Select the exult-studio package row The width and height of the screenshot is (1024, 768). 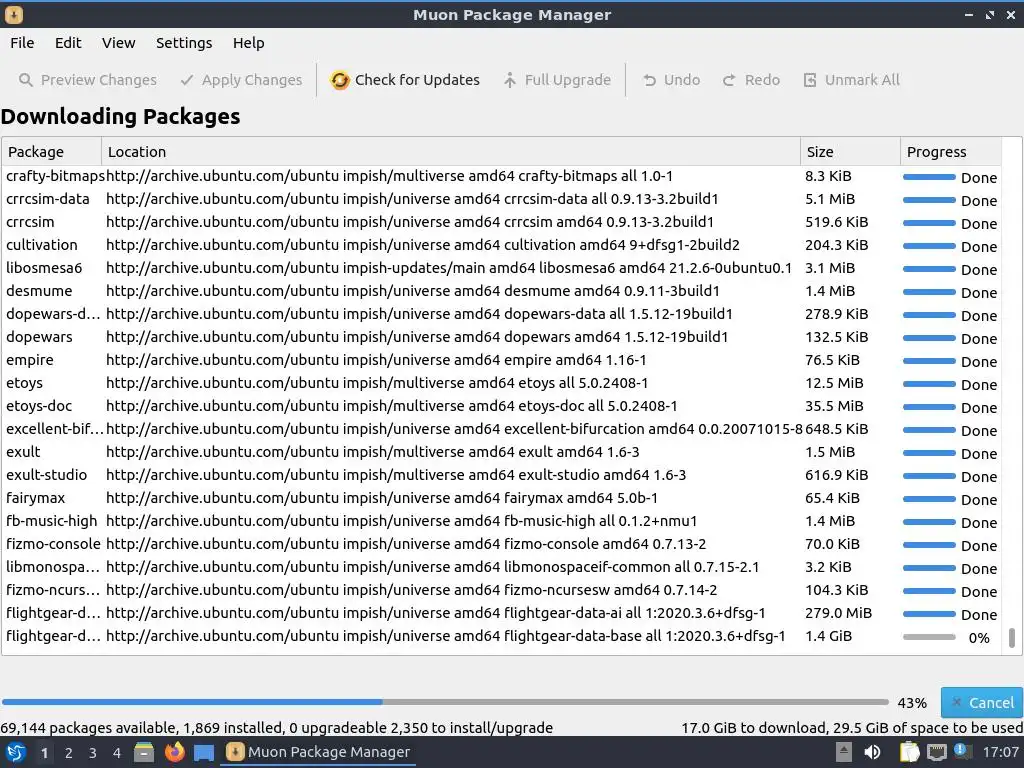[x=501, y=475]
